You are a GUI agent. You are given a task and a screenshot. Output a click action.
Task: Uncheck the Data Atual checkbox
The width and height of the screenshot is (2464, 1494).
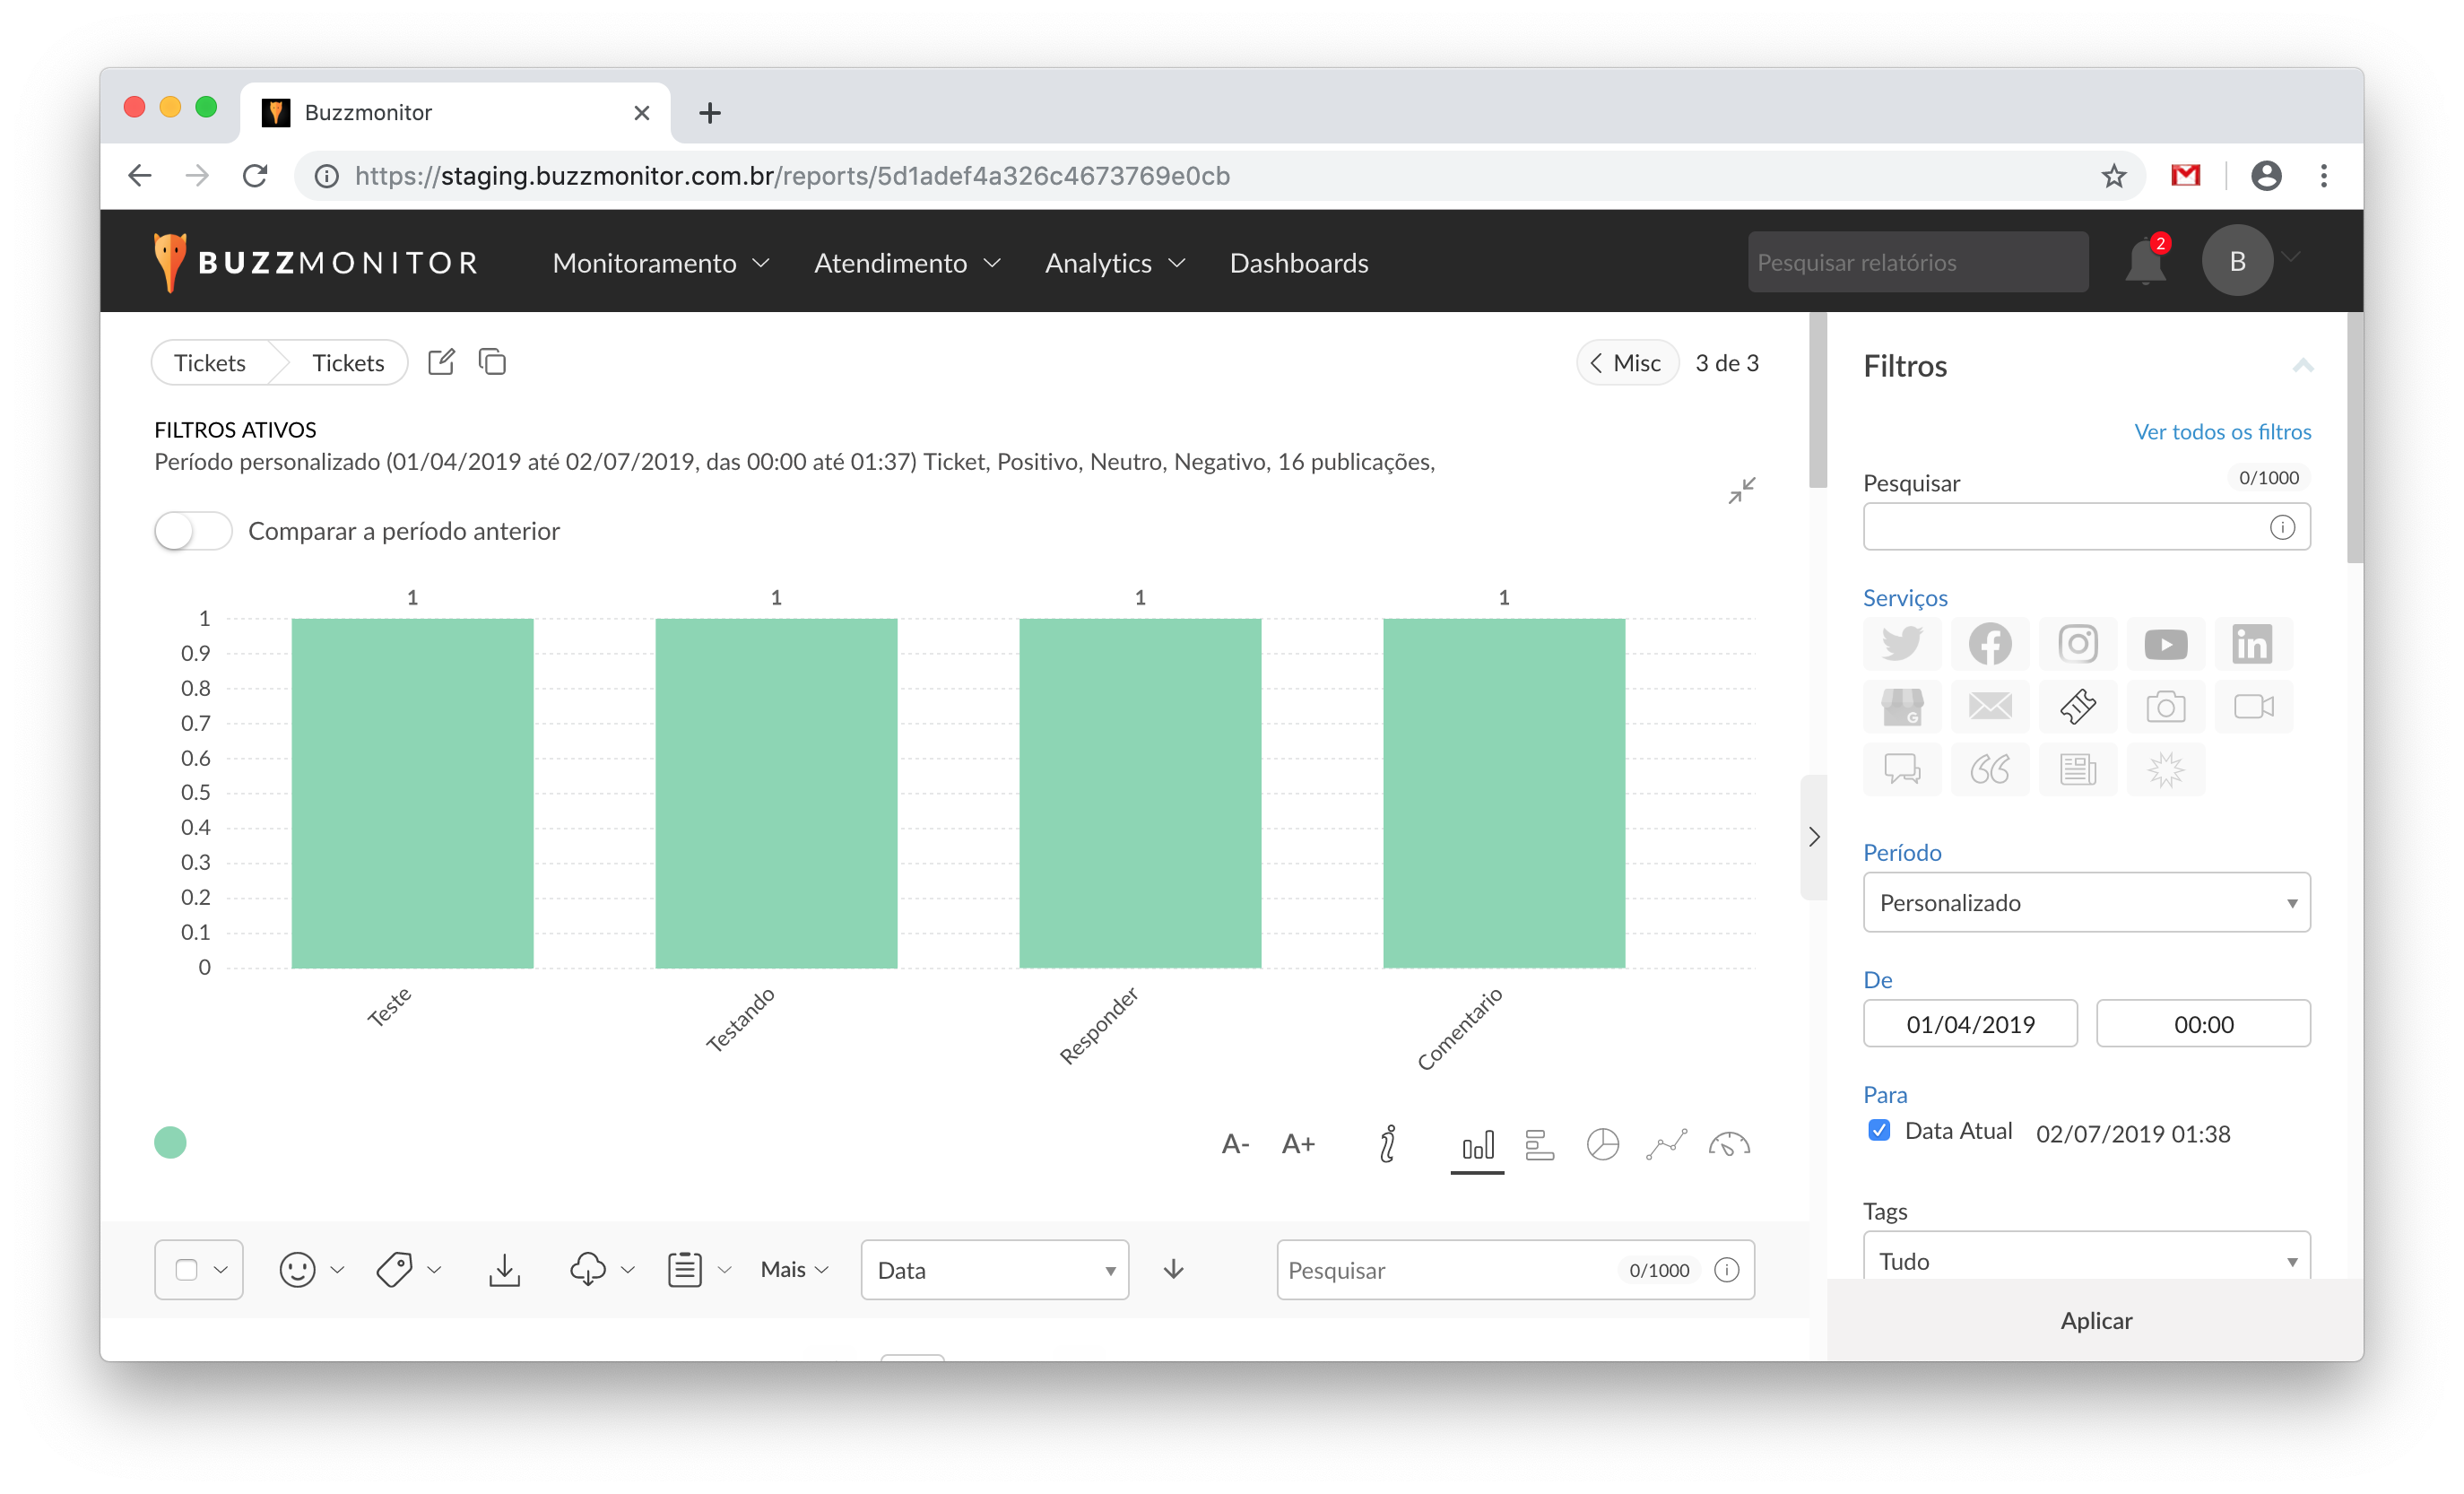click(x=1879, y=1131)
